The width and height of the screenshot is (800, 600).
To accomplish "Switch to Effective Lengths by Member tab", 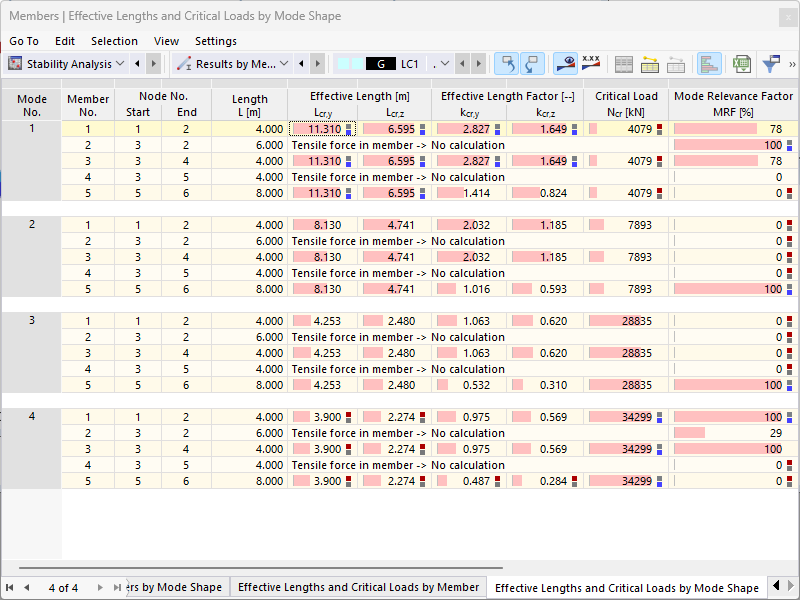I will tap(358, 587).
